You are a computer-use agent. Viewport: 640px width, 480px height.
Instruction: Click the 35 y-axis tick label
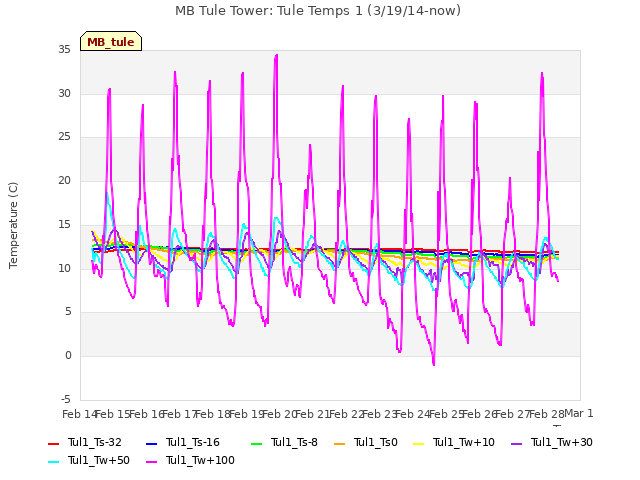click(x=64, y=50)
